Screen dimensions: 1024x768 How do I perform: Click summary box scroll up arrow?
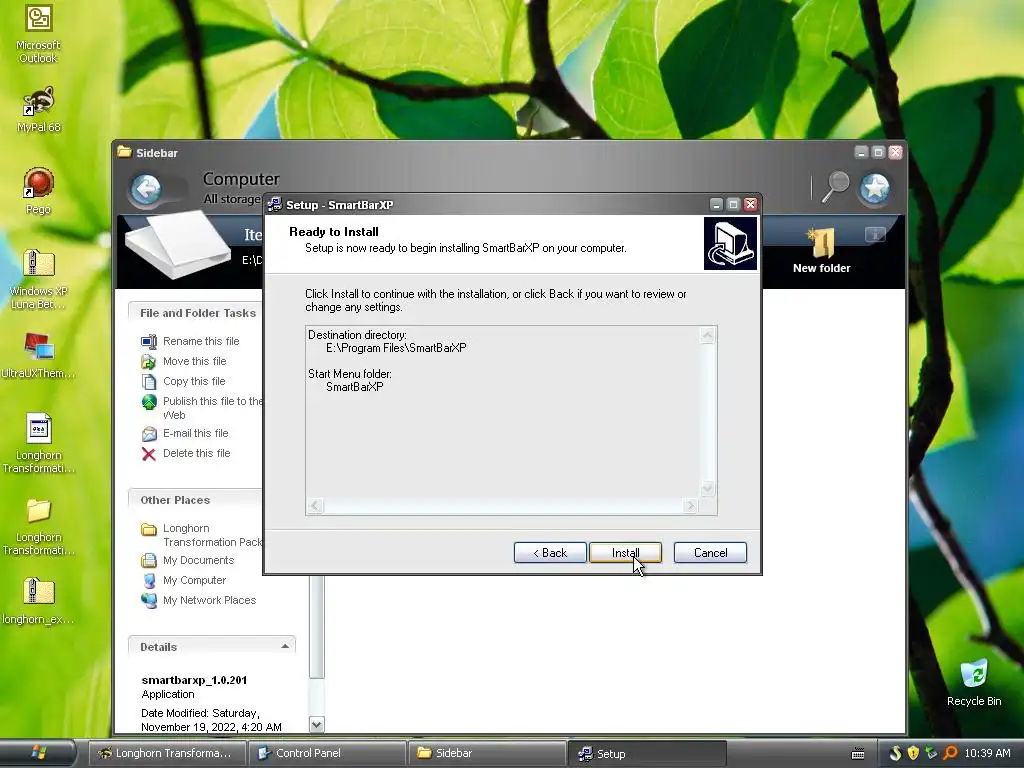(x=707, y=336)
